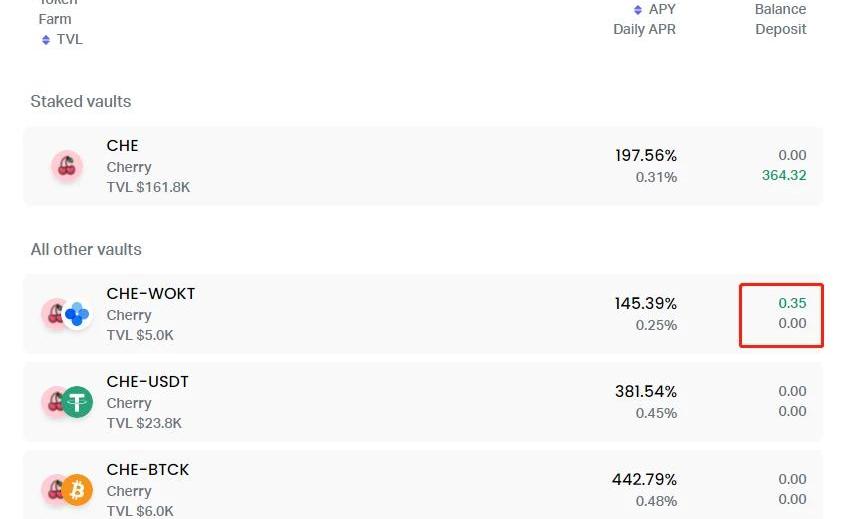Click the 145.39% APY of CHE-WOKT

click(x=646, y=304)
